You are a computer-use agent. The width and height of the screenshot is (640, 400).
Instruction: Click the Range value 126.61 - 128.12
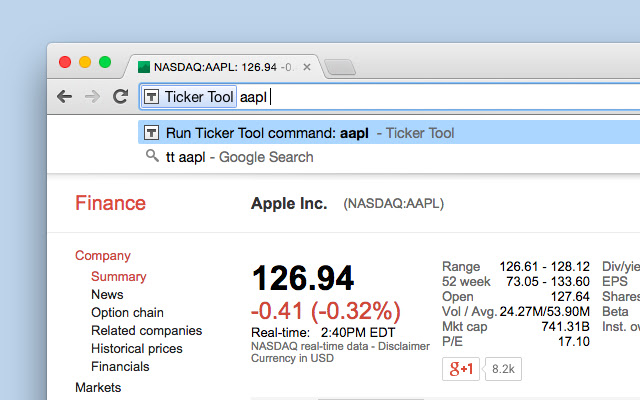544,267
